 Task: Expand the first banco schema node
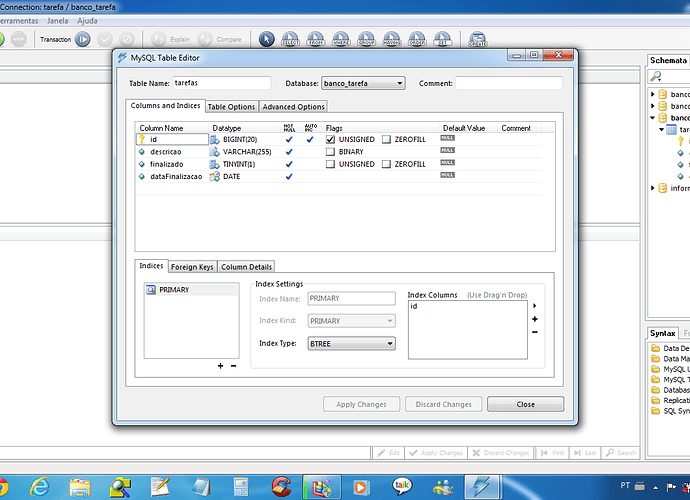(x=653, y=94)
